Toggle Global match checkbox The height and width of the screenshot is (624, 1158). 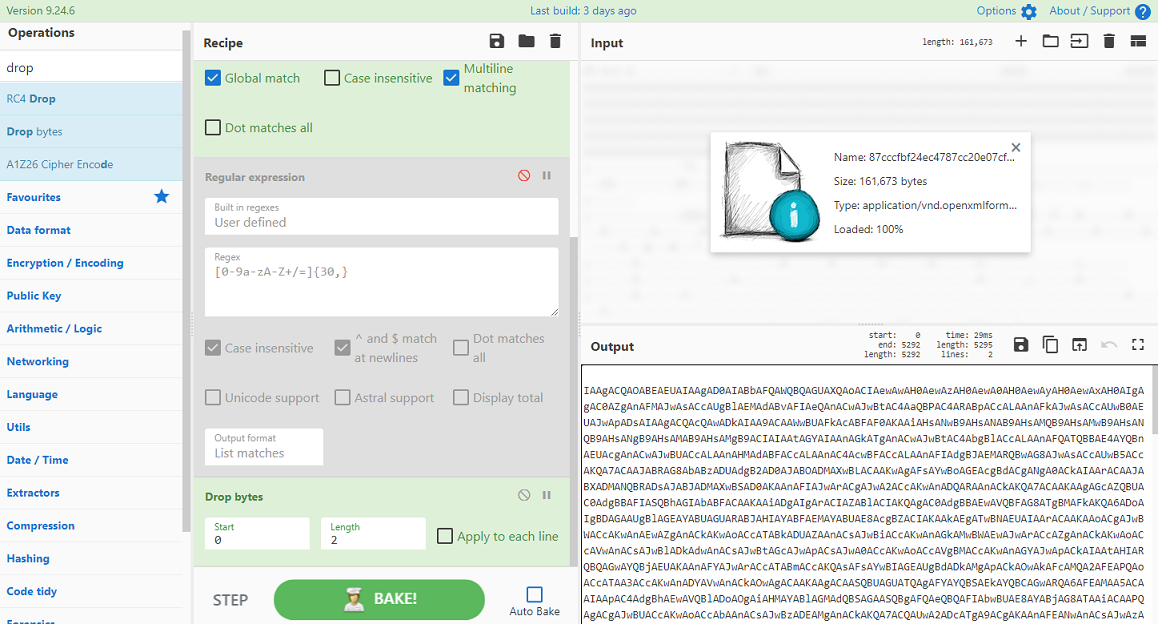pos(213,78)
